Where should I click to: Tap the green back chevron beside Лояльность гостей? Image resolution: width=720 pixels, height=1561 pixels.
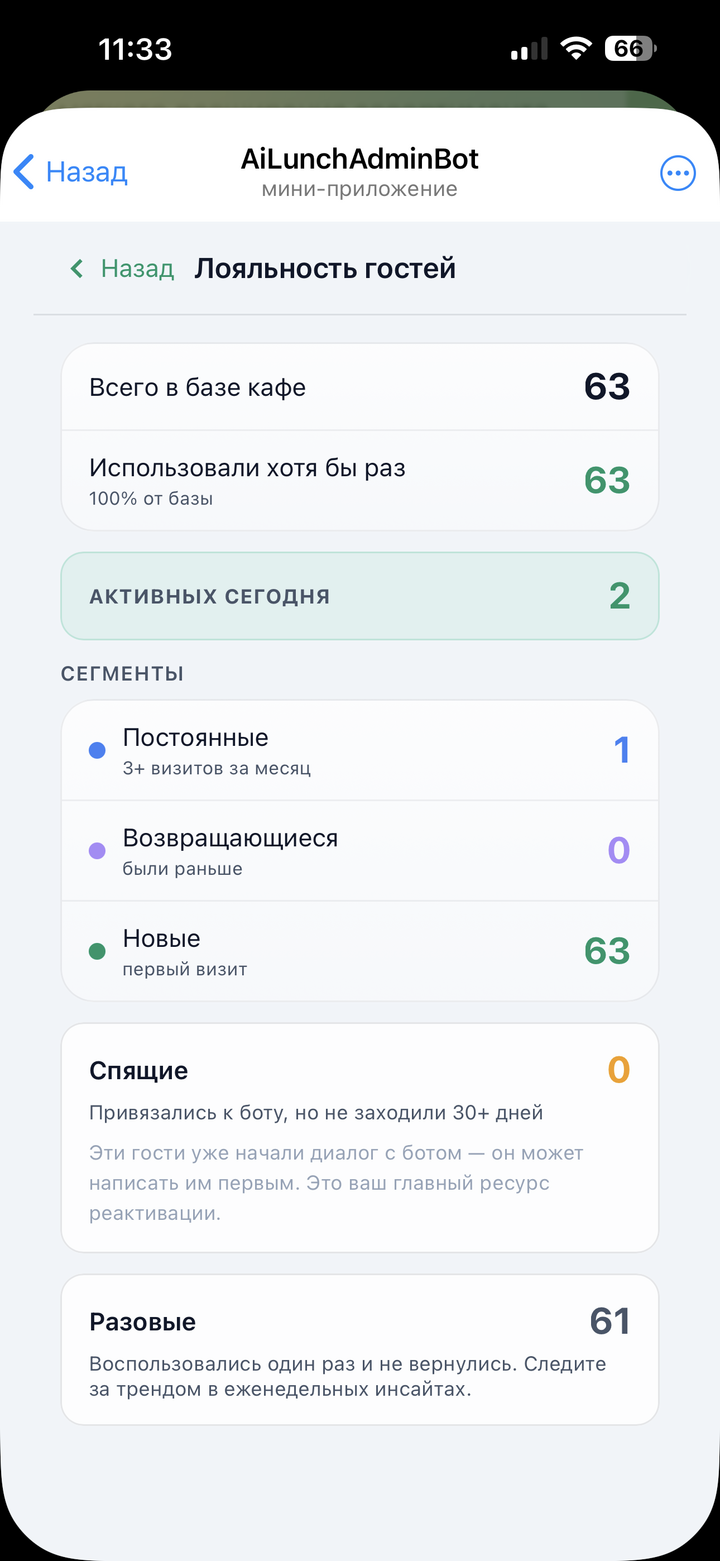[76, 268]
